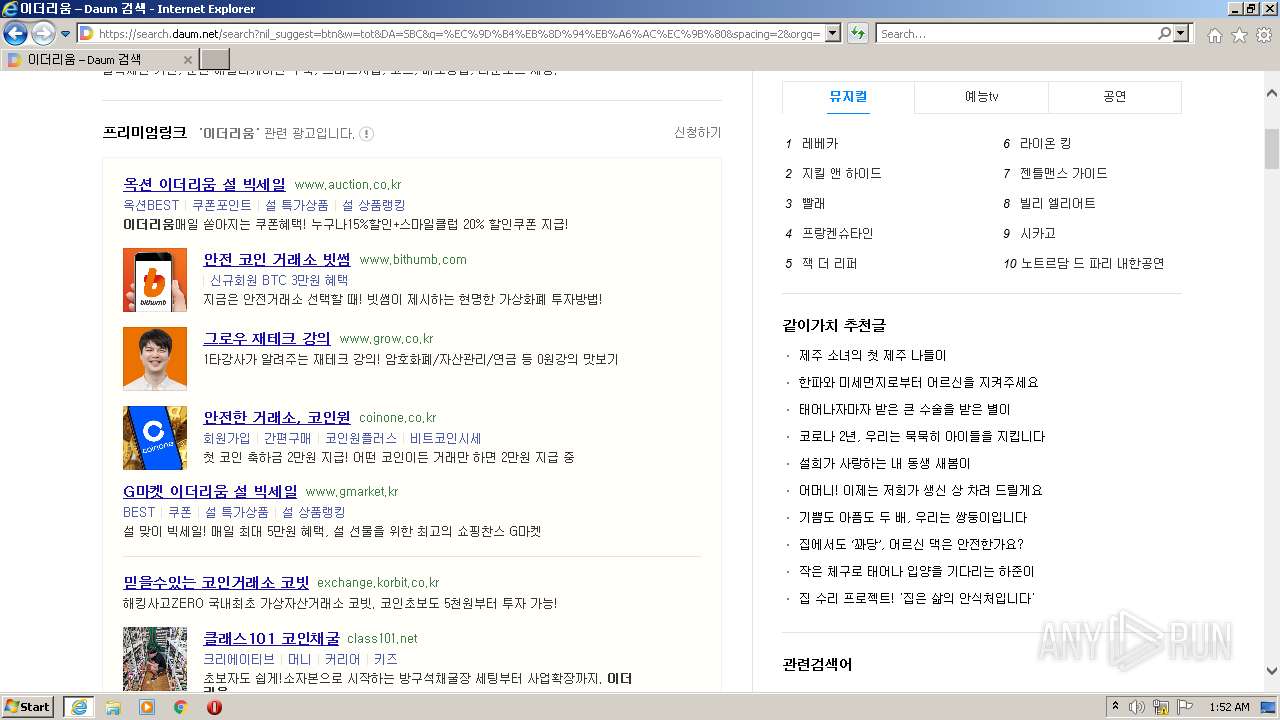1280x720 pixels.
Task: Show hidden system tray icons
Action: (1115, 707)
